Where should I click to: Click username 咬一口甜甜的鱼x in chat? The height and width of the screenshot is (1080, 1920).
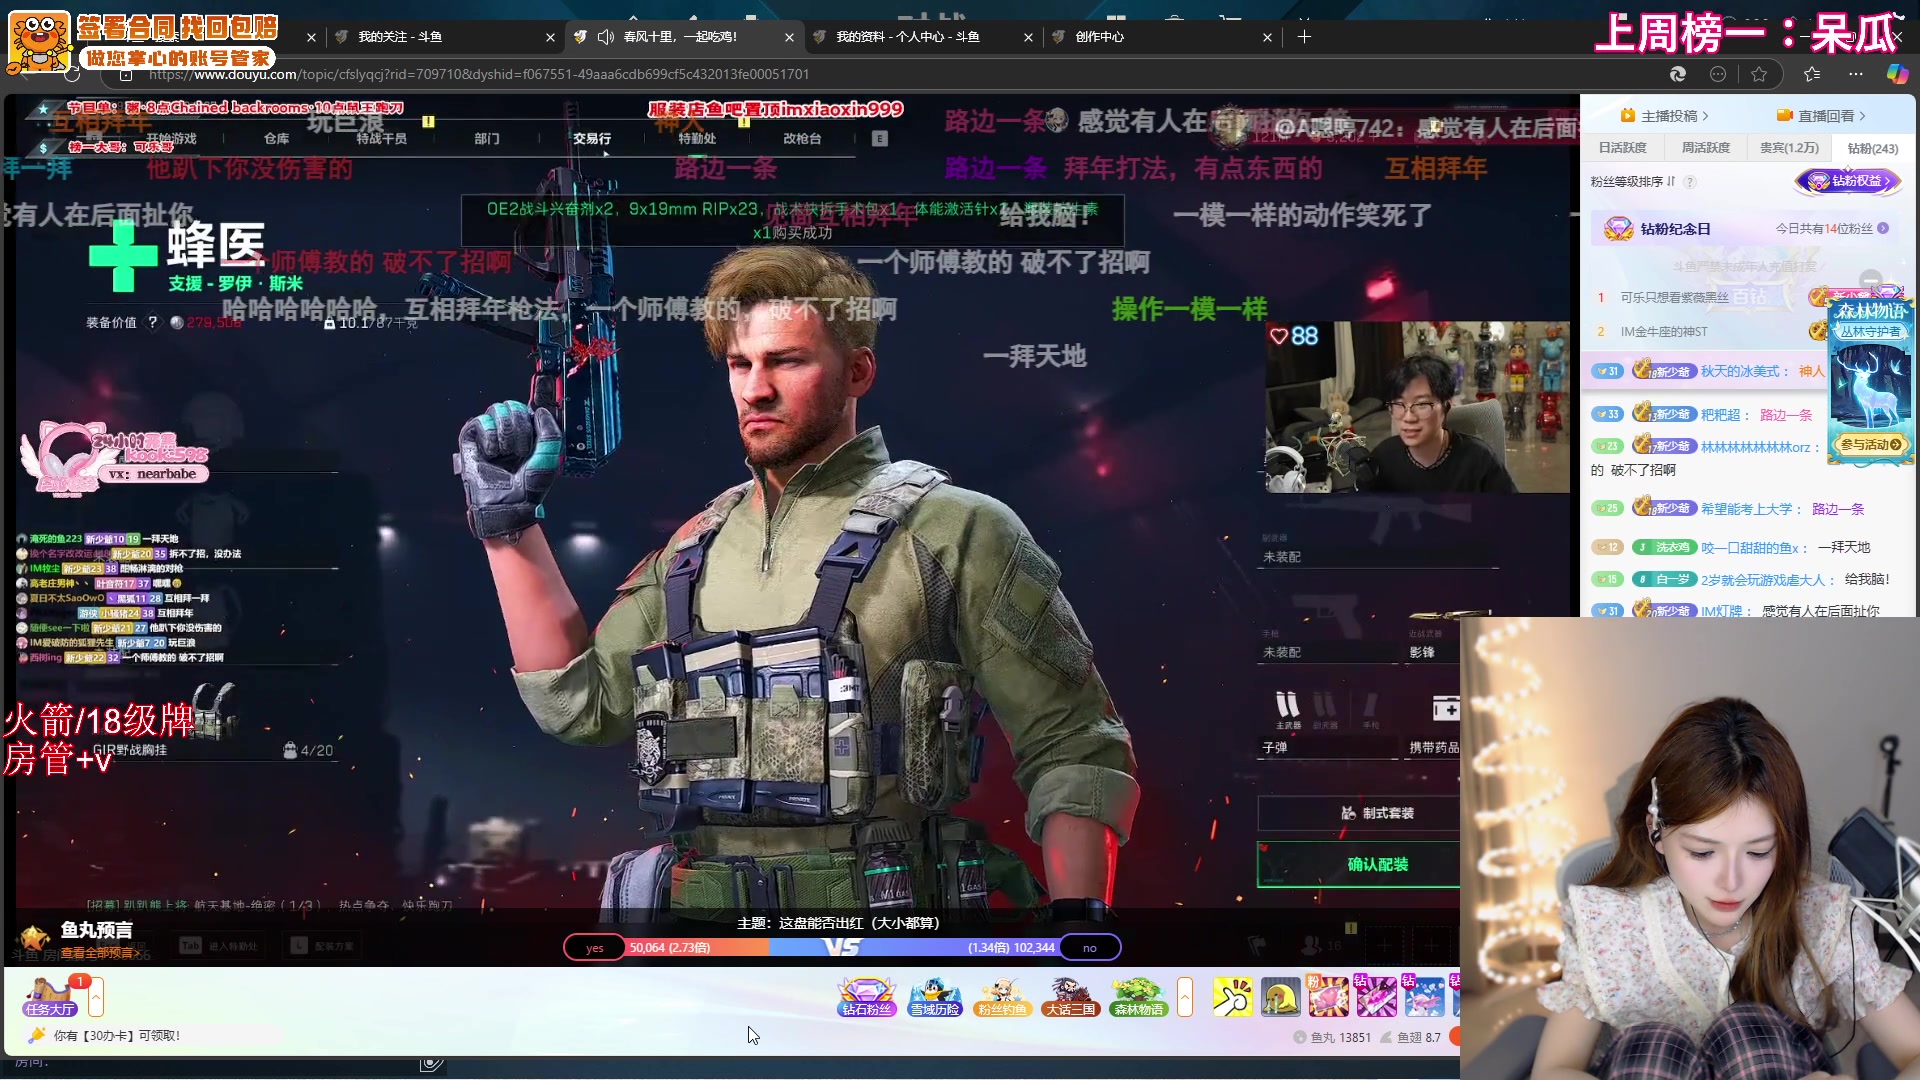1750,548
